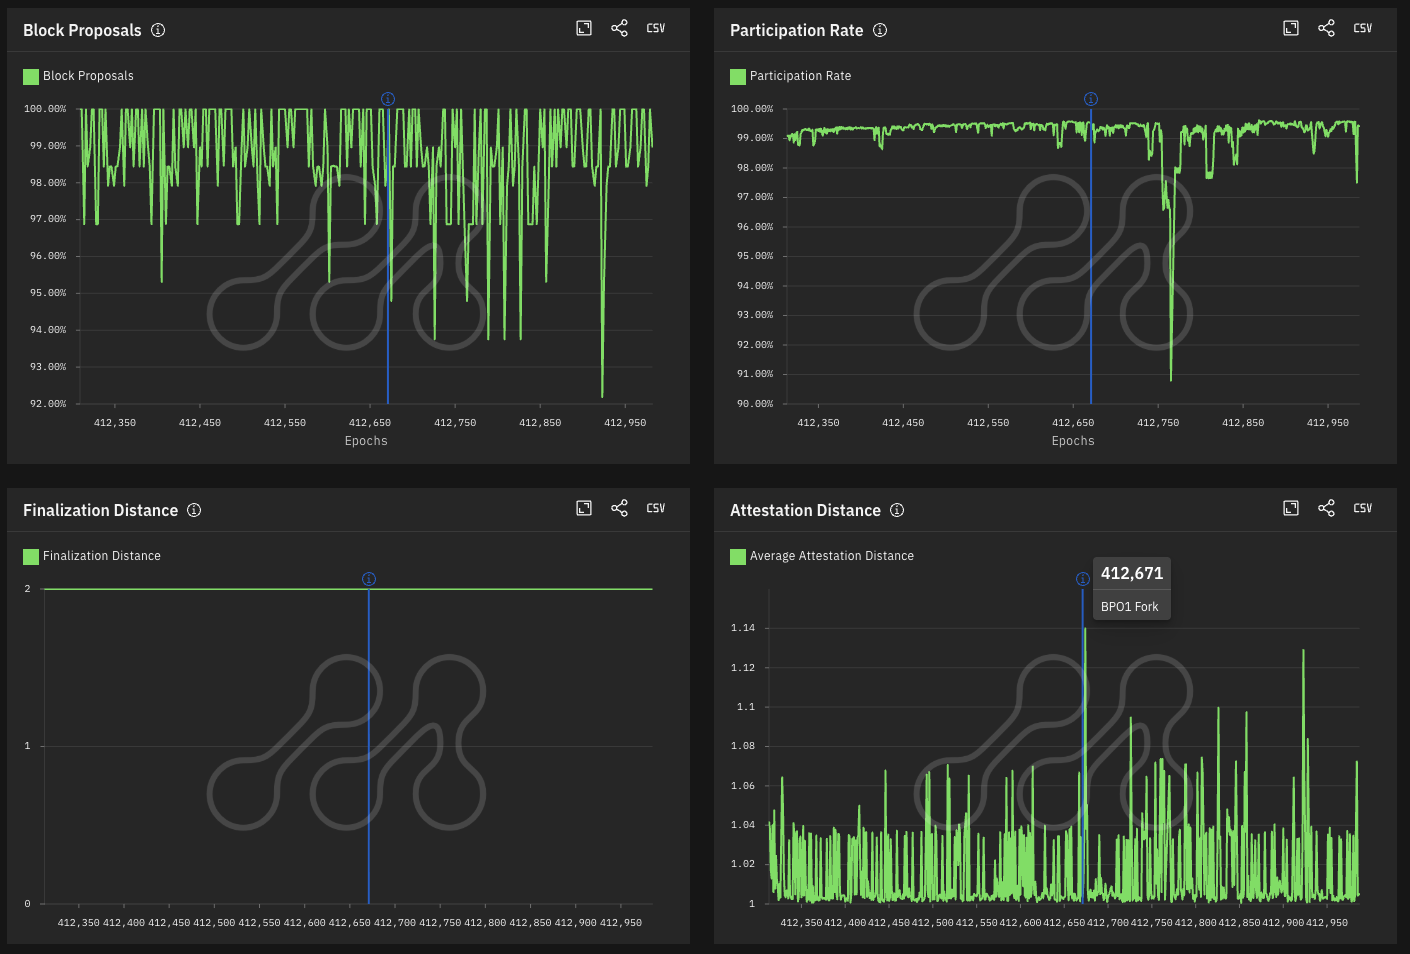Viewport: 1410px width, 954px height.
Task: Download Block Proposals data as CSV
Action: (655, 28)
